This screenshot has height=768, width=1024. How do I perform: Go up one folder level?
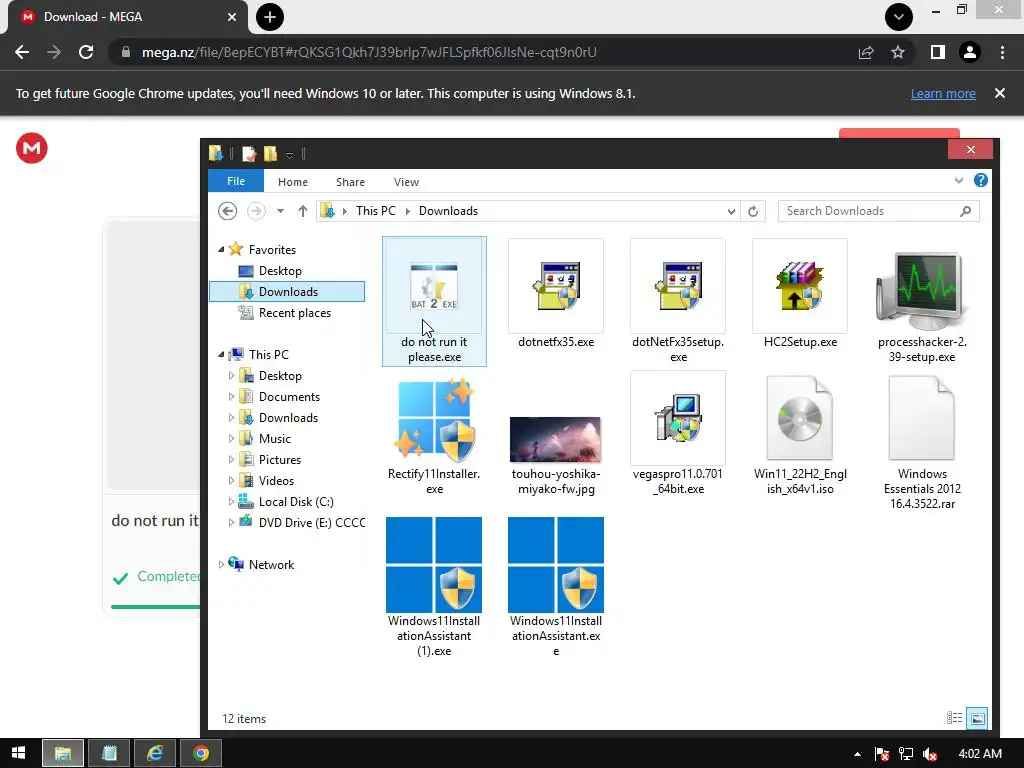(x=302, y=211)
